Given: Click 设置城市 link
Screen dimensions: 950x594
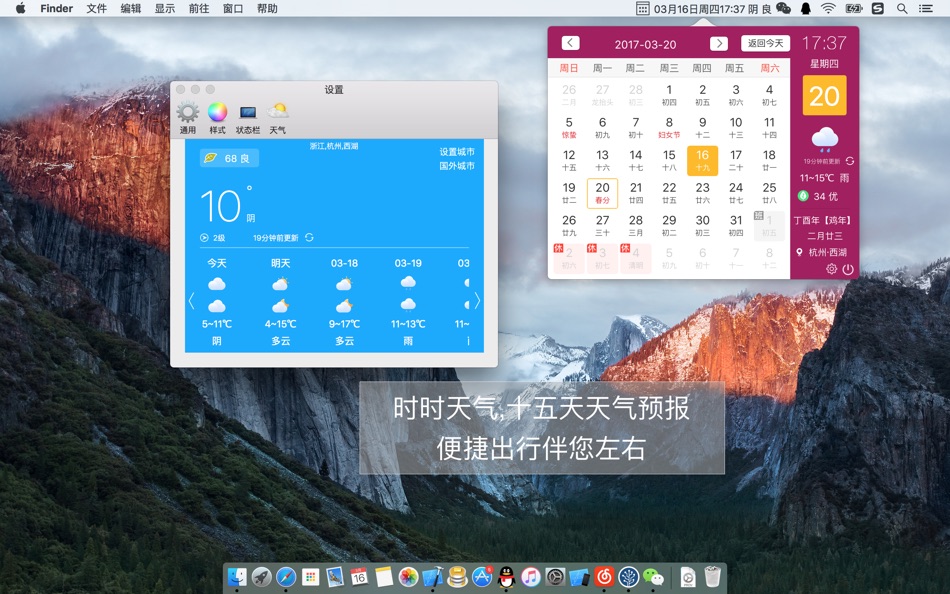Looking at the screenshot, I should tap(457, 152).
